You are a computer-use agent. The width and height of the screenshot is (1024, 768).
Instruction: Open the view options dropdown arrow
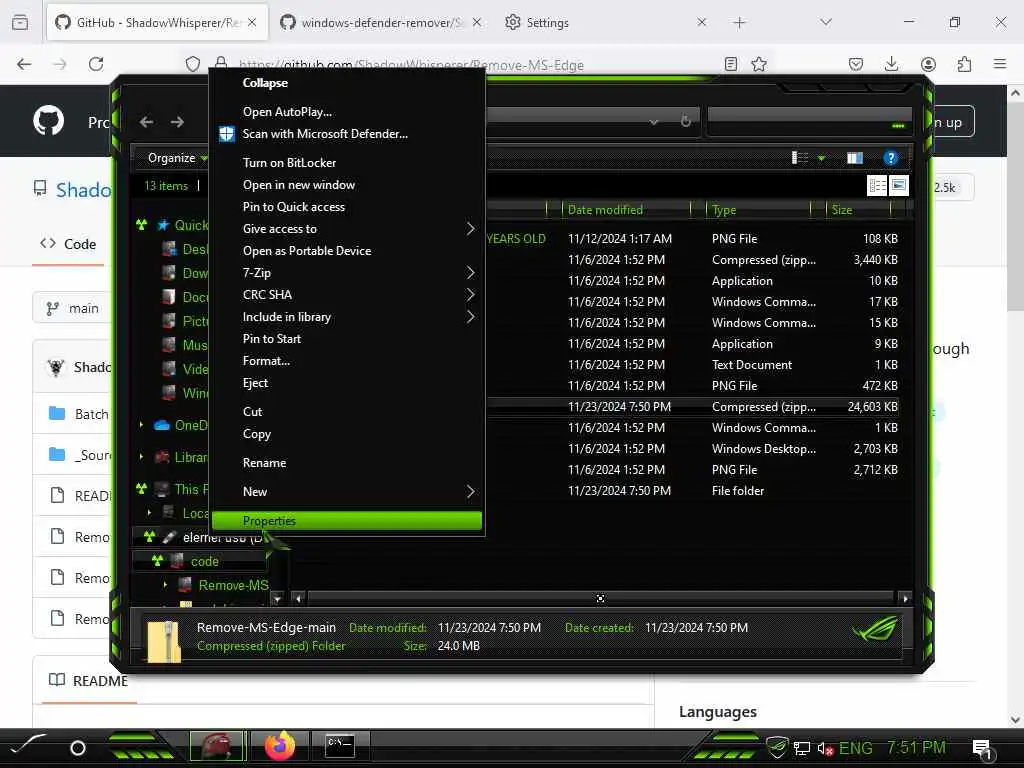822,158
